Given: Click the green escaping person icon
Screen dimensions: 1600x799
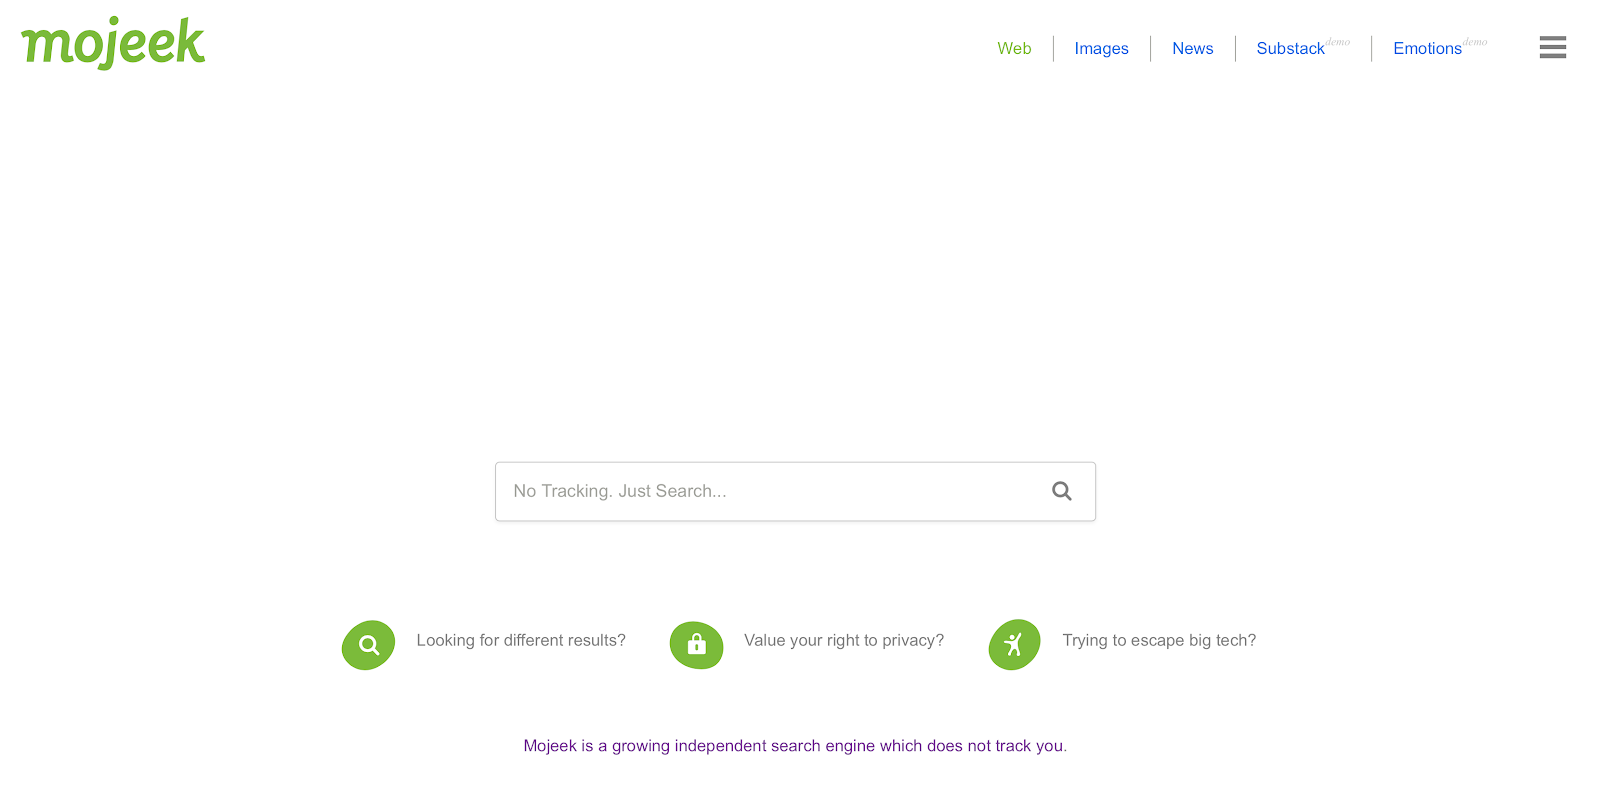Looking at the screenshot, I should click(1014, 645).
